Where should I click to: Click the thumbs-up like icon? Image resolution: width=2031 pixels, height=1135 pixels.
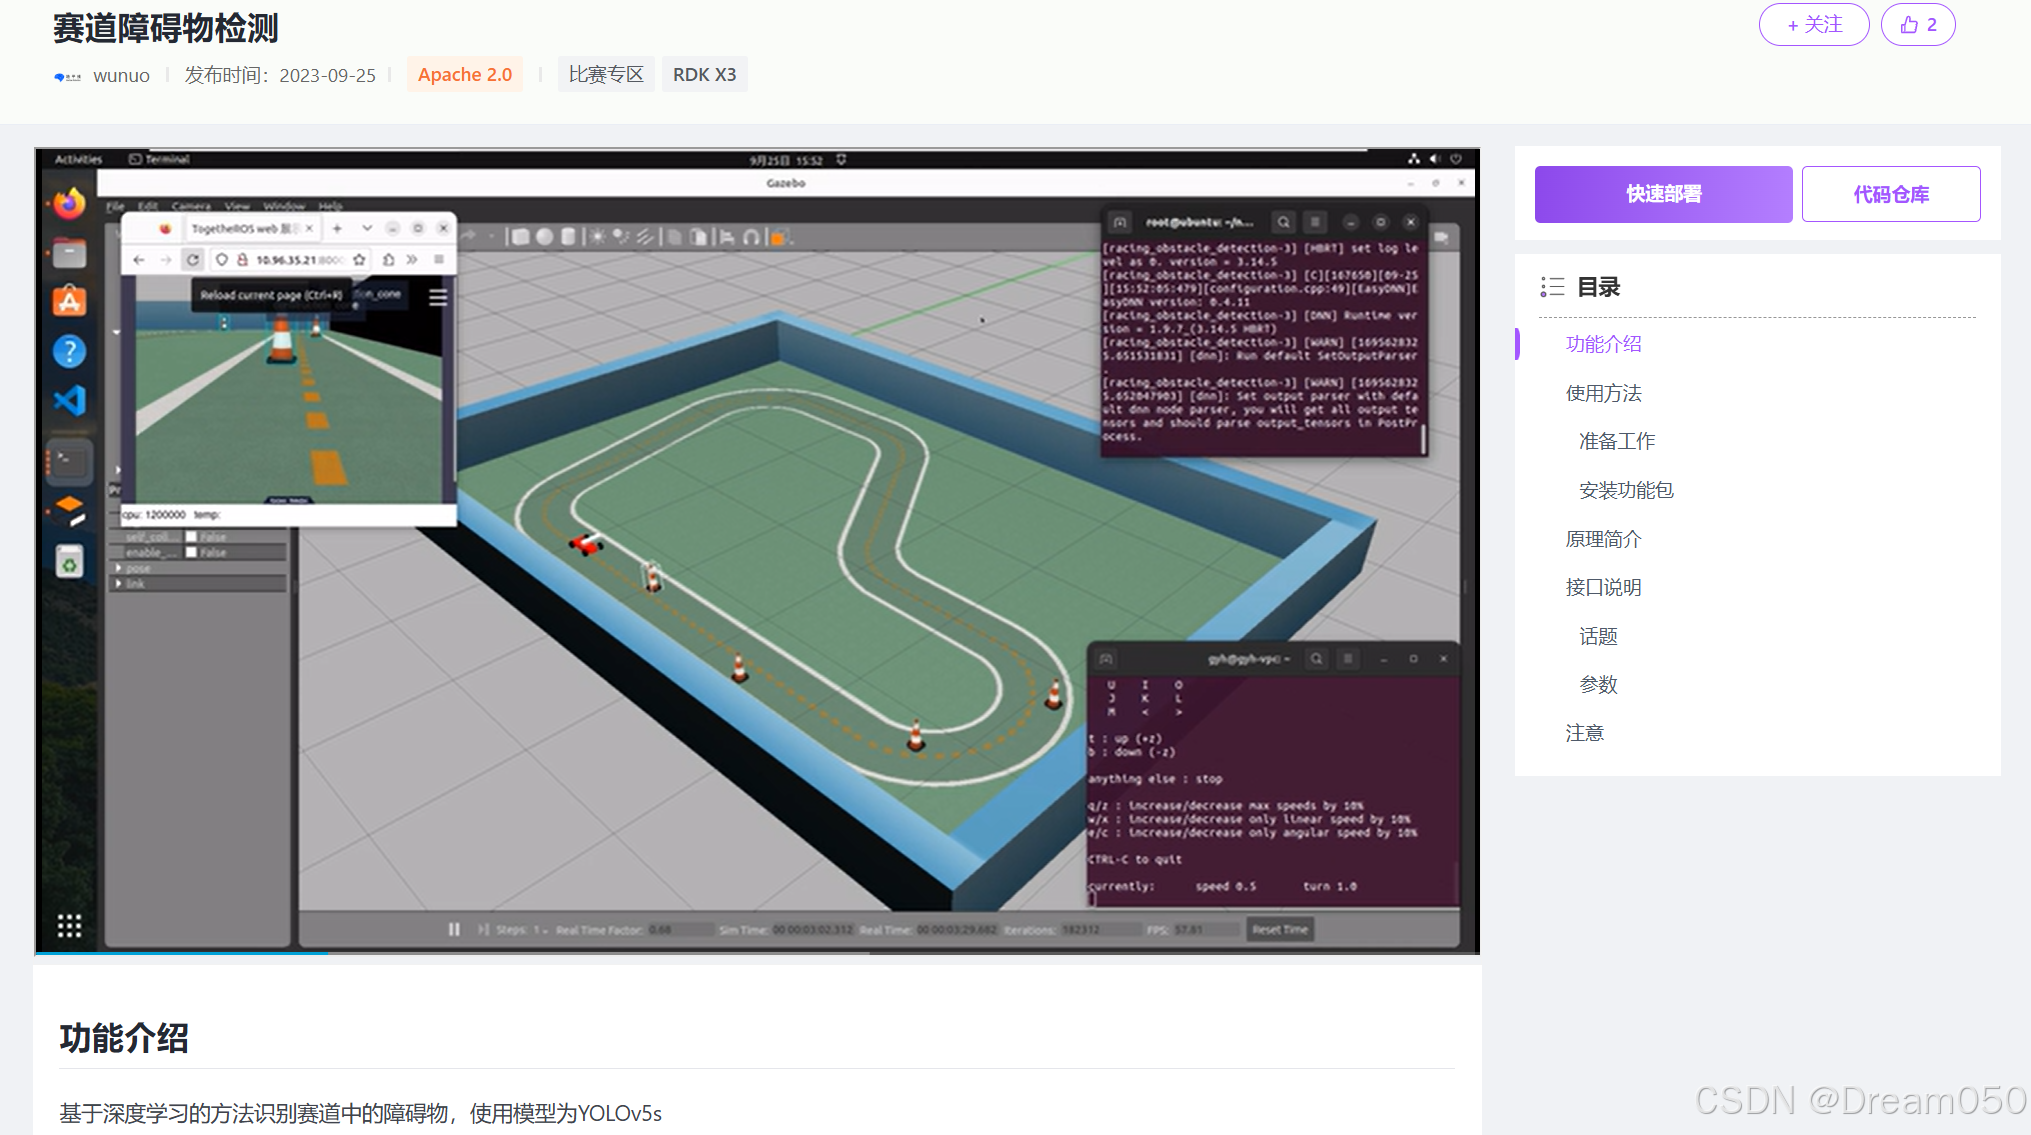click(x=1909, y=25)
